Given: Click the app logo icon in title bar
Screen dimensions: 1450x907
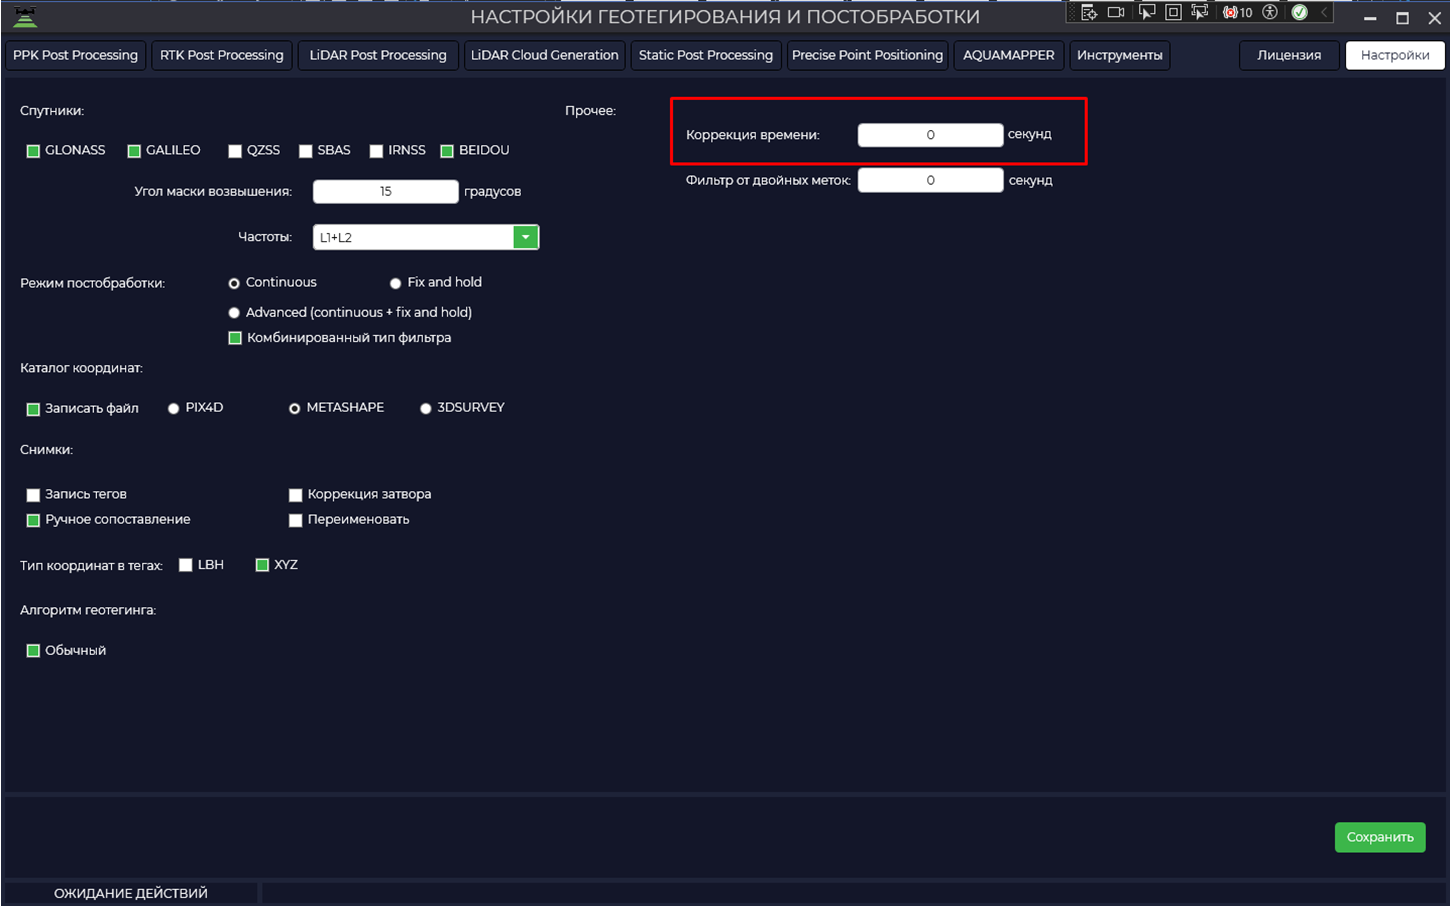Looking at the screenshot, I should (x=25, y=16).
